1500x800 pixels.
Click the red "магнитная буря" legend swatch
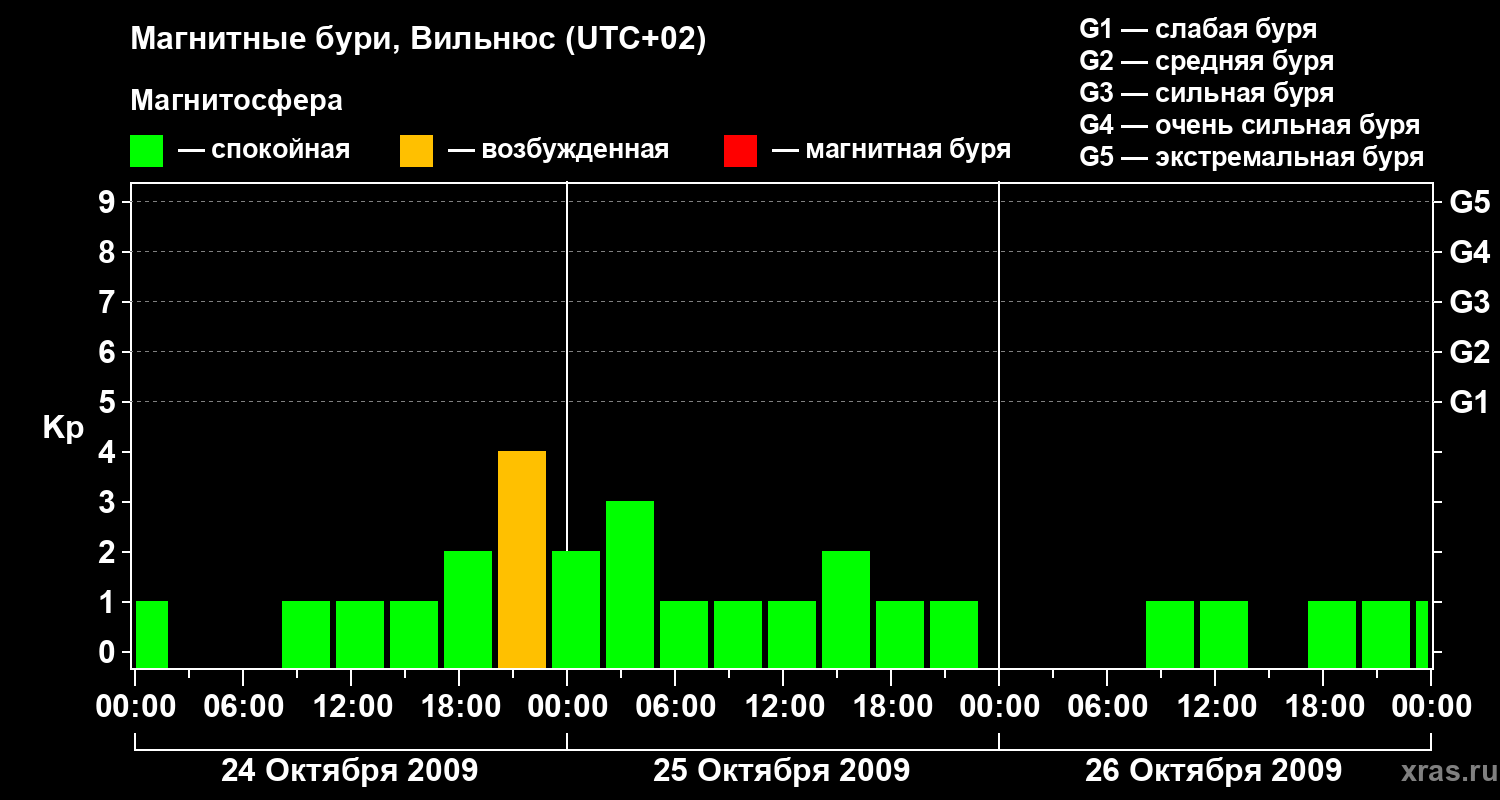(740, 150)
